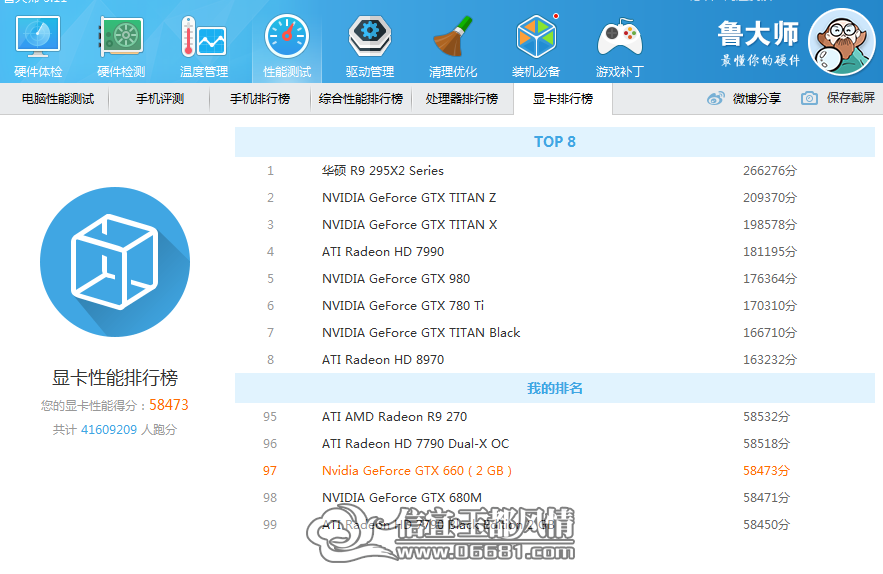This screenshot has height=574, width=883.
Task: Click the 170310分 score value
Action: (770, 306)
